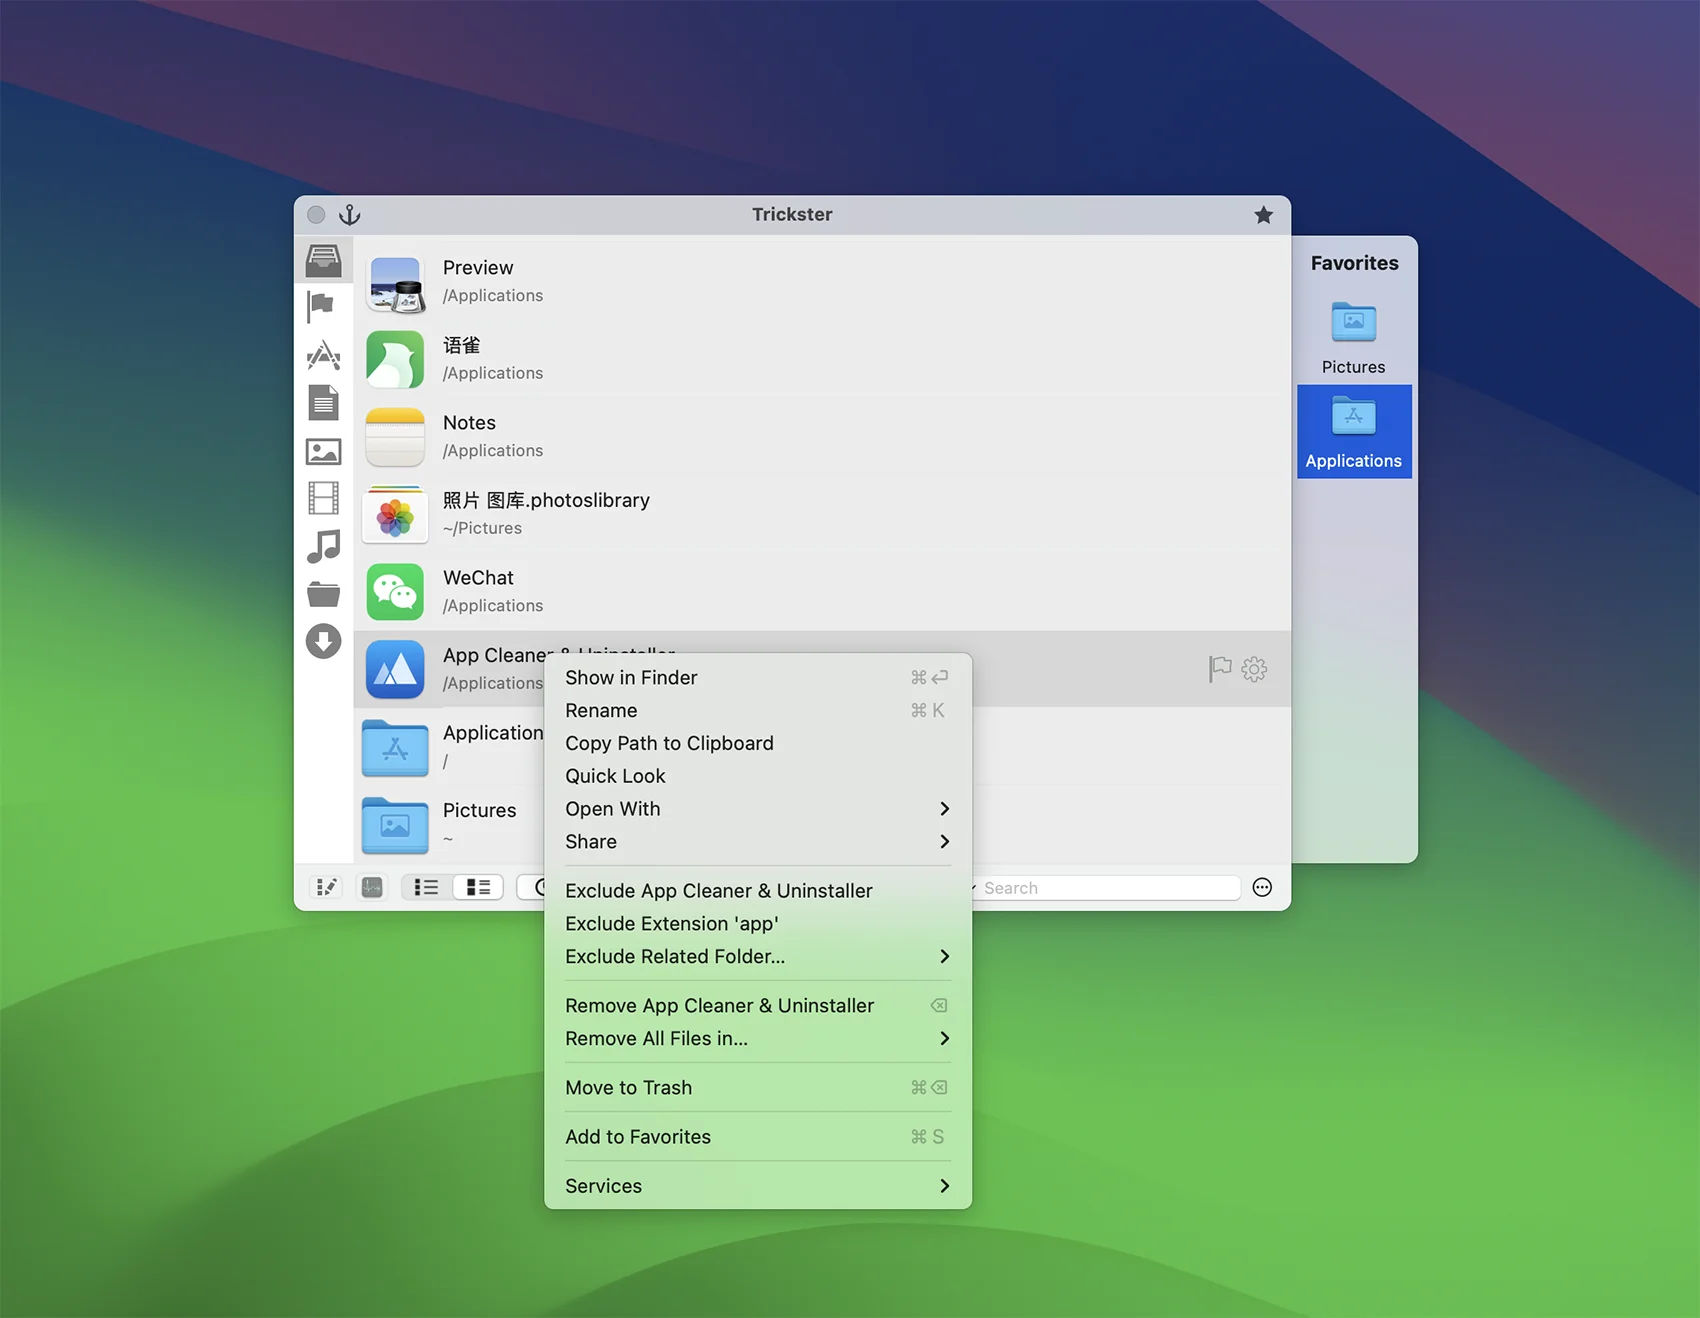
Task: Select Quick Look in the context menu
Action: 757,776
